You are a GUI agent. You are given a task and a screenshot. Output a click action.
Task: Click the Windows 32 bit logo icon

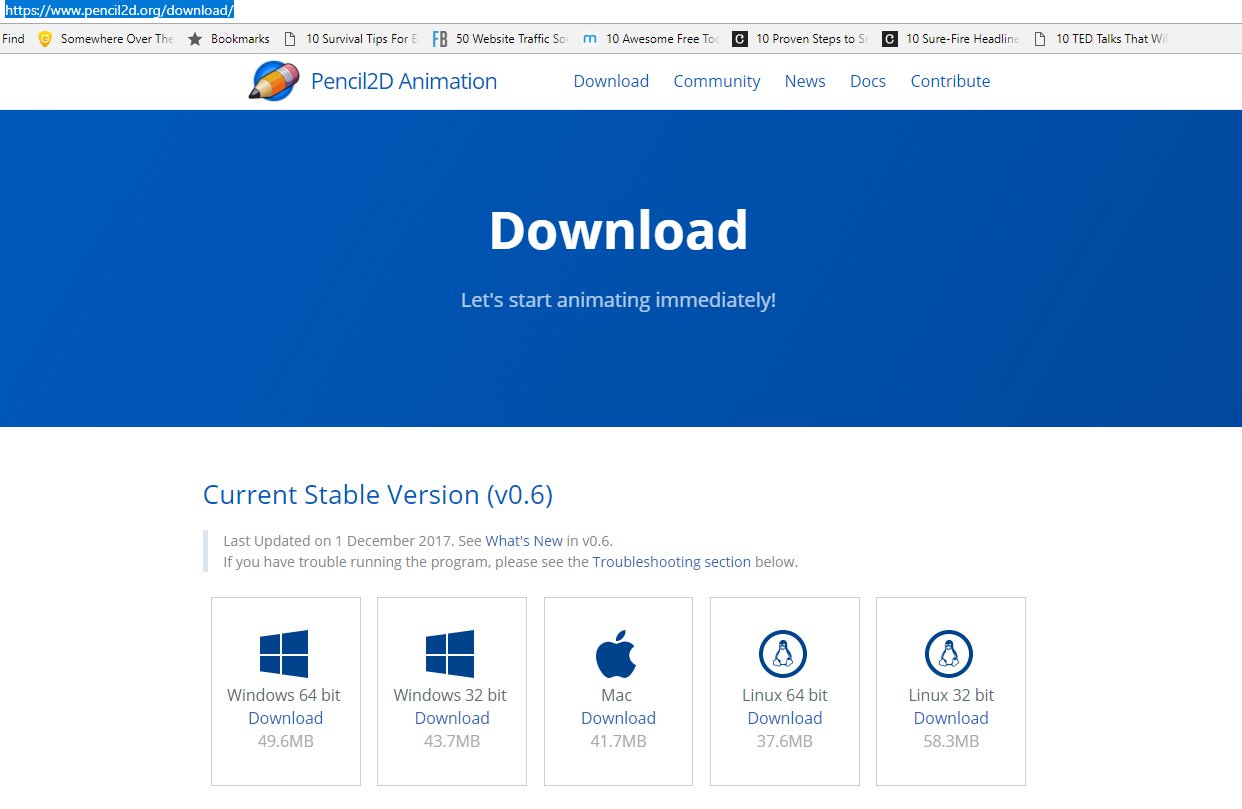click(x=450, y=654)
